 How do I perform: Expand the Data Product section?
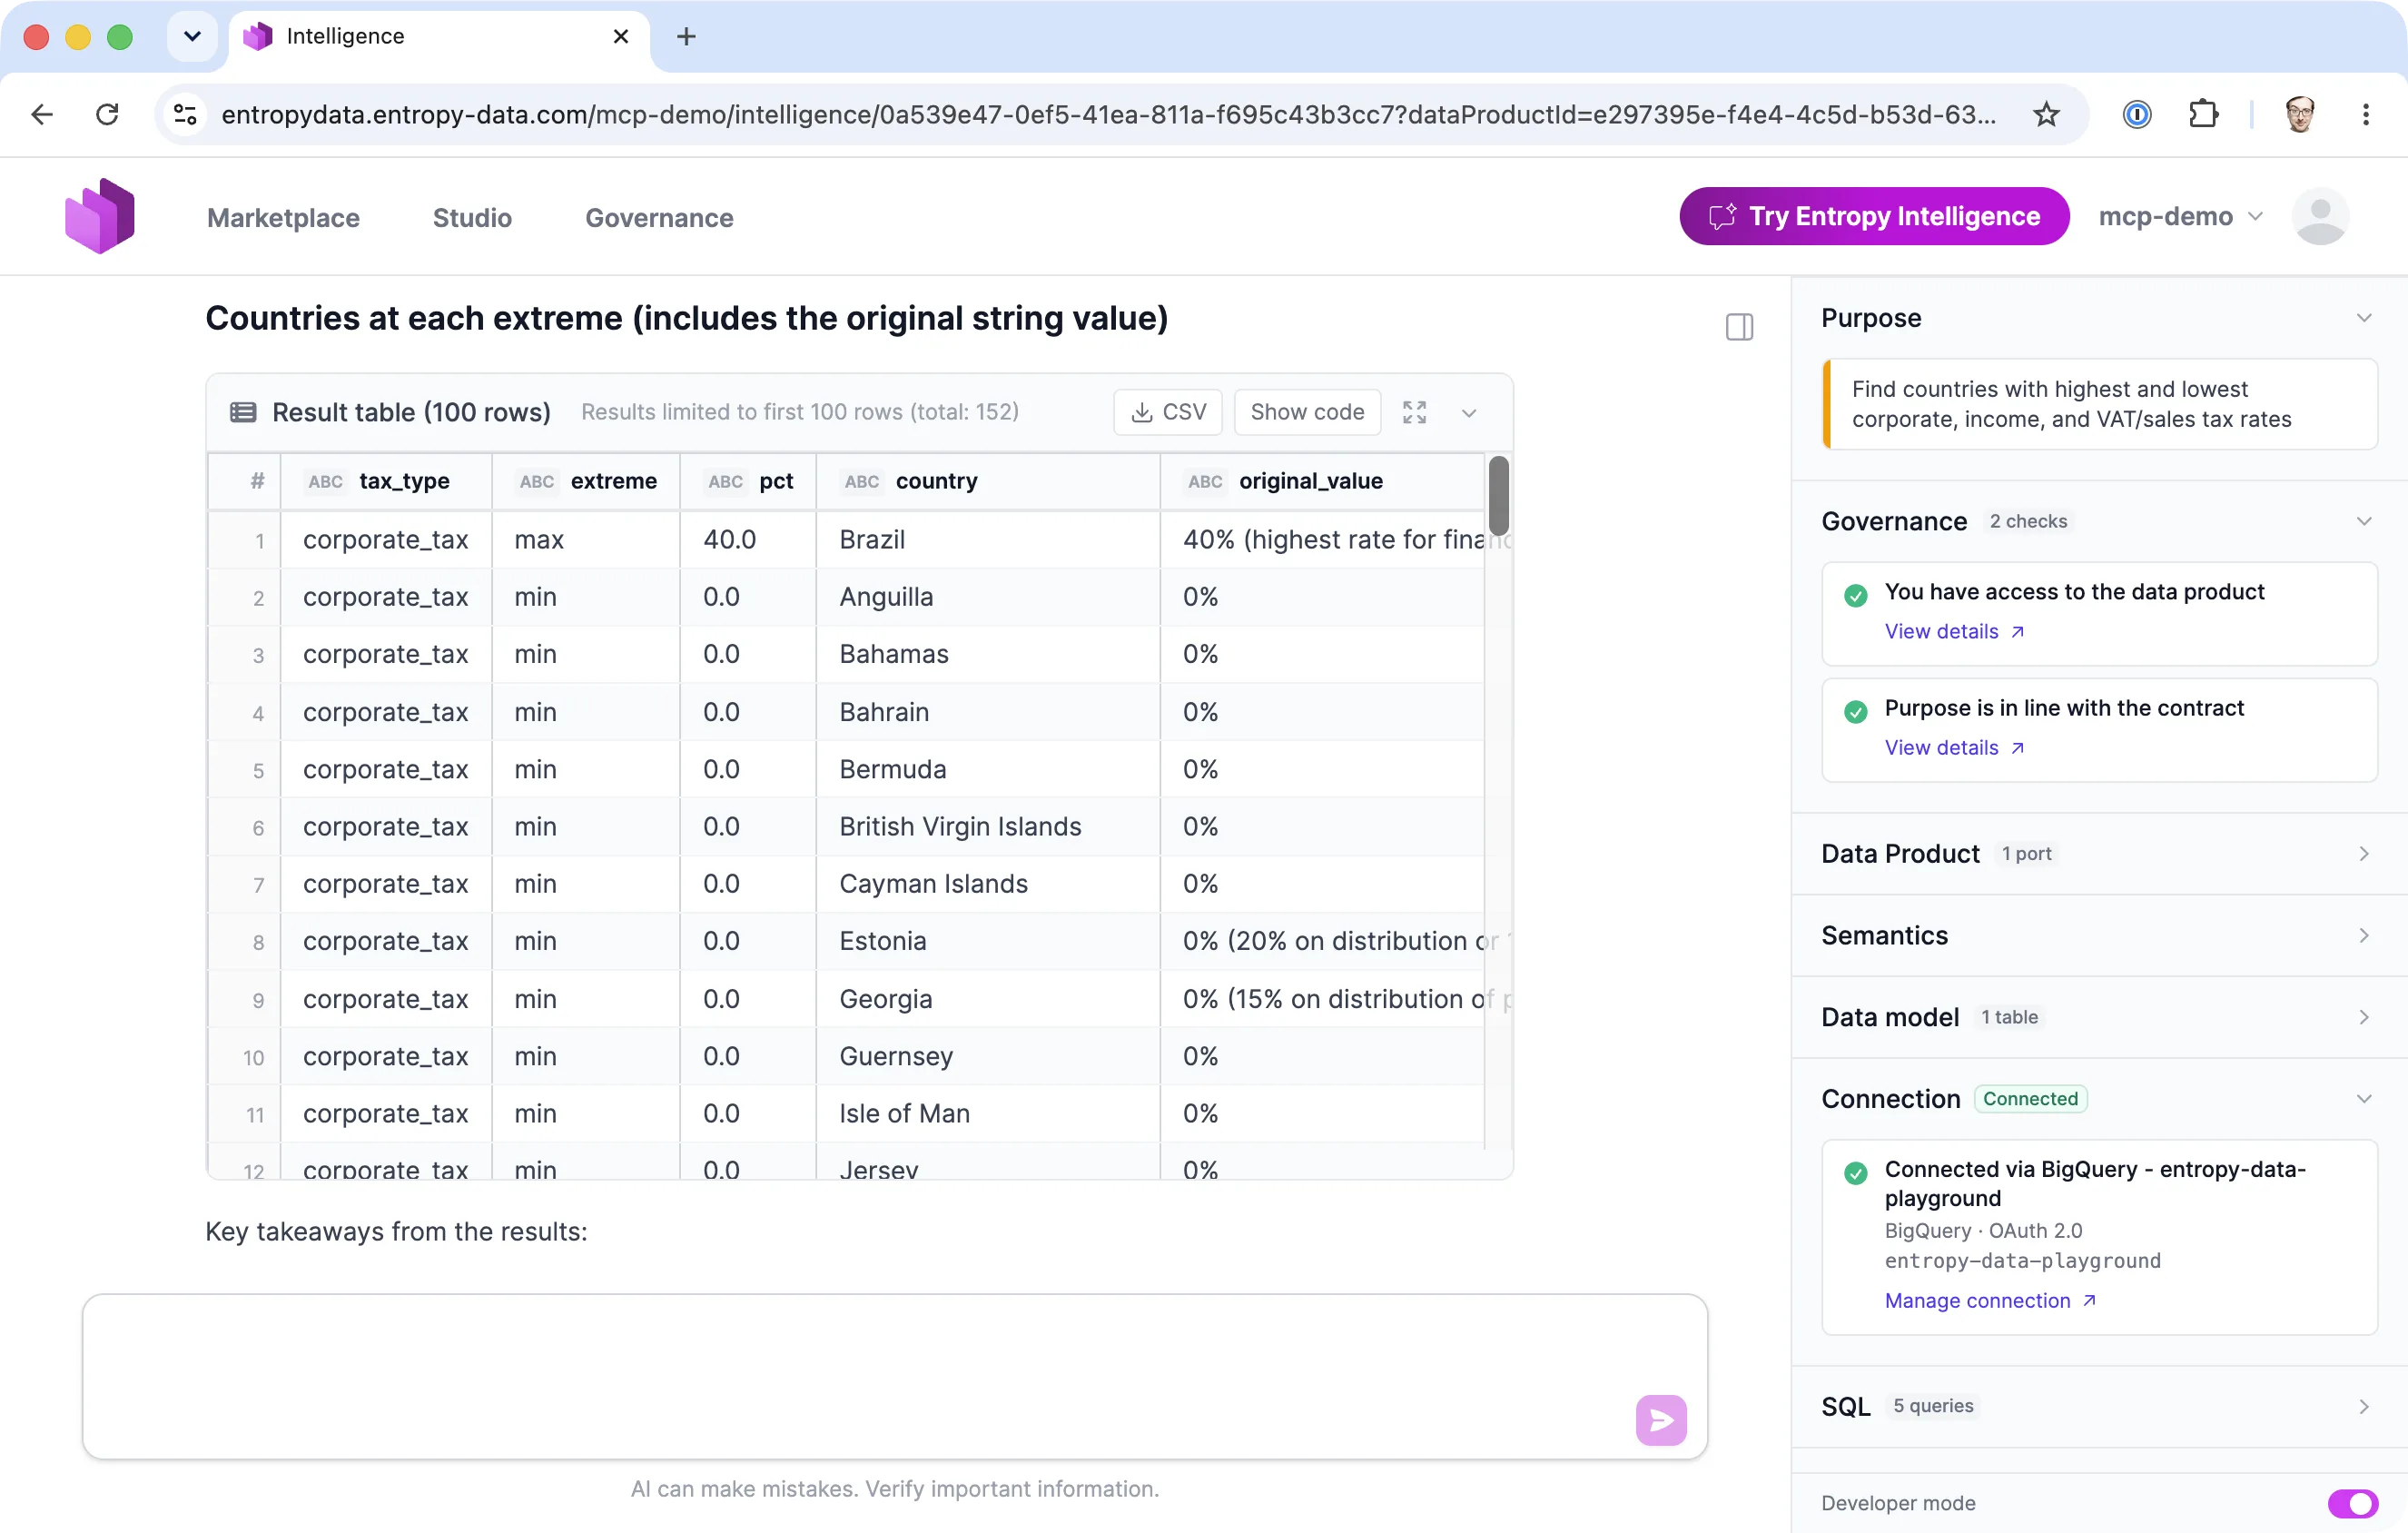click(x=2363, y=853)
